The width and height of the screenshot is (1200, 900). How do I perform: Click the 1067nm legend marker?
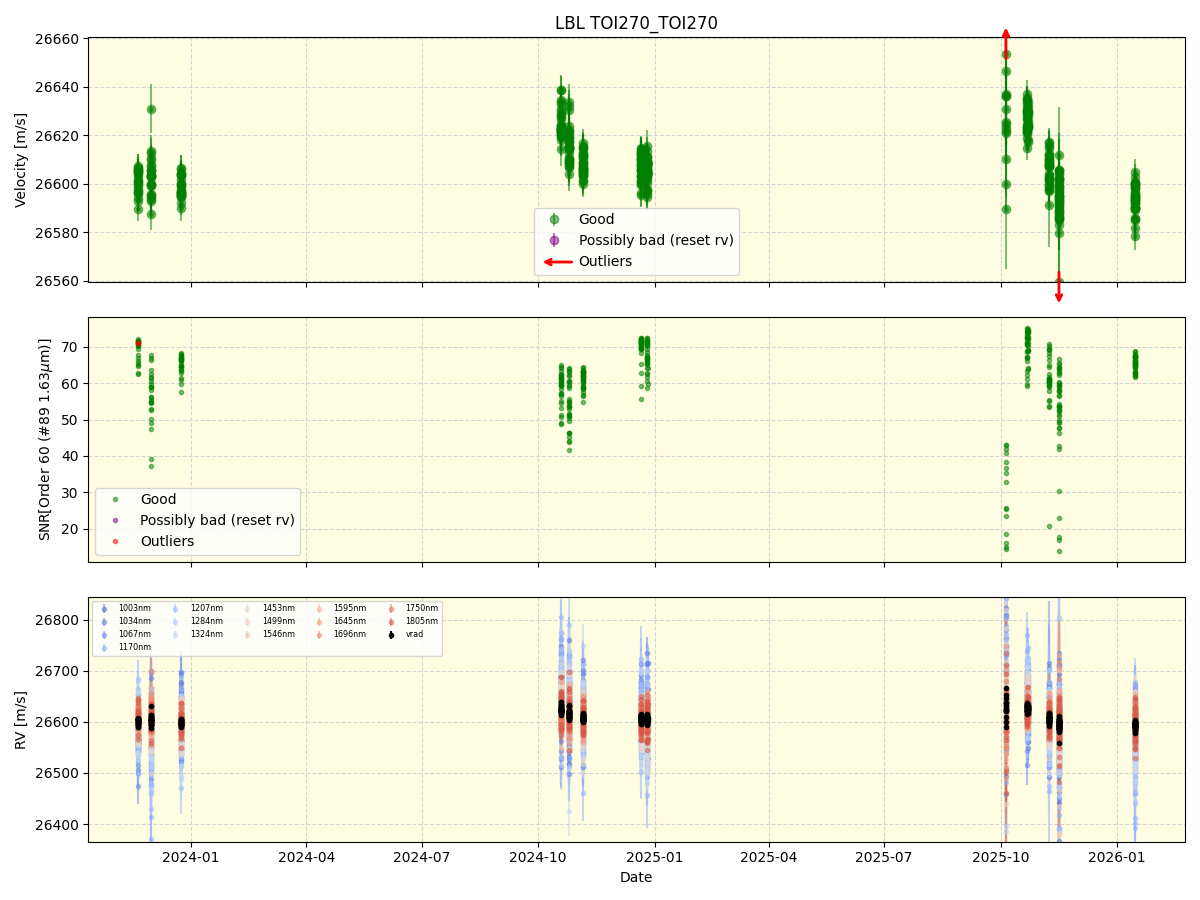(104, 634)
